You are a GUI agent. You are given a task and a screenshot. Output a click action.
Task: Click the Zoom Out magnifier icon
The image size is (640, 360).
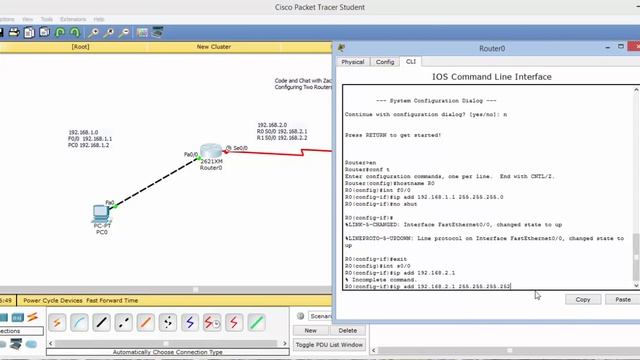tap(124, 33)
